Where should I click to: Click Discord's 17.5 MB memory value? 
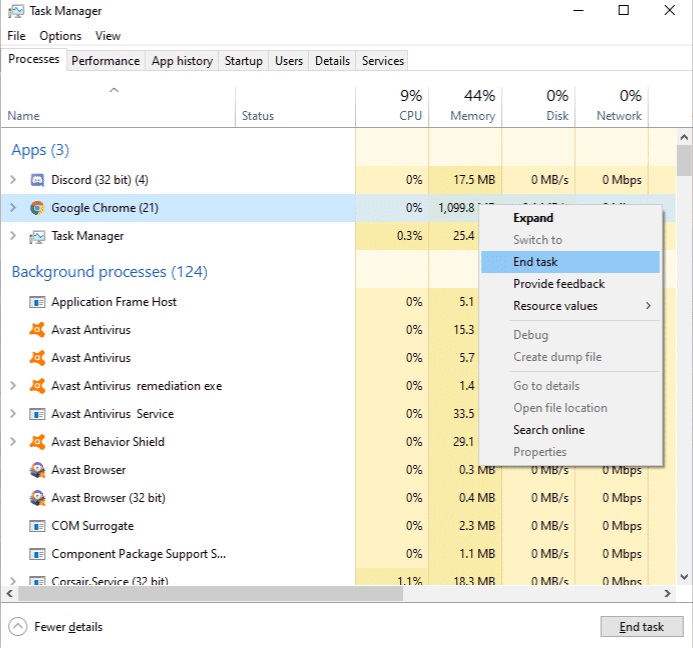pos(474,180)
